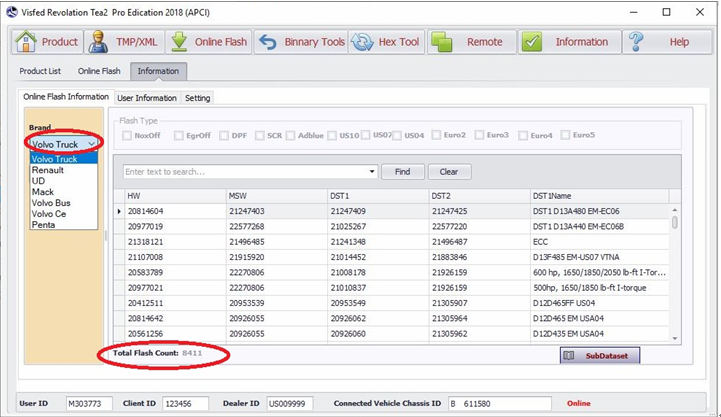The image size is (721, 417).
Task: Select Volvo Truck in Brand list
Action: tap(64, 159)
